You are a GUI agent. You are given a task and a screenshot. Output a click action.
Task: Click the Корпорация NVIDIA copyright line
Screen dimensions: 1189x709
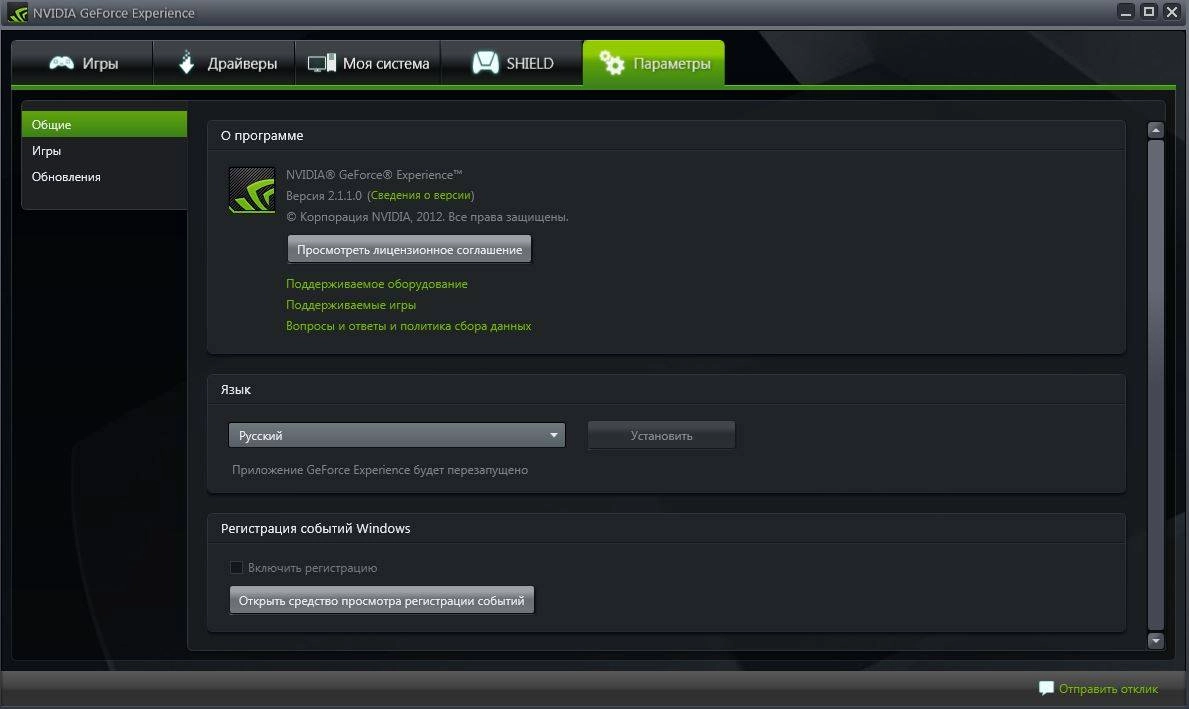click(427, 217)
